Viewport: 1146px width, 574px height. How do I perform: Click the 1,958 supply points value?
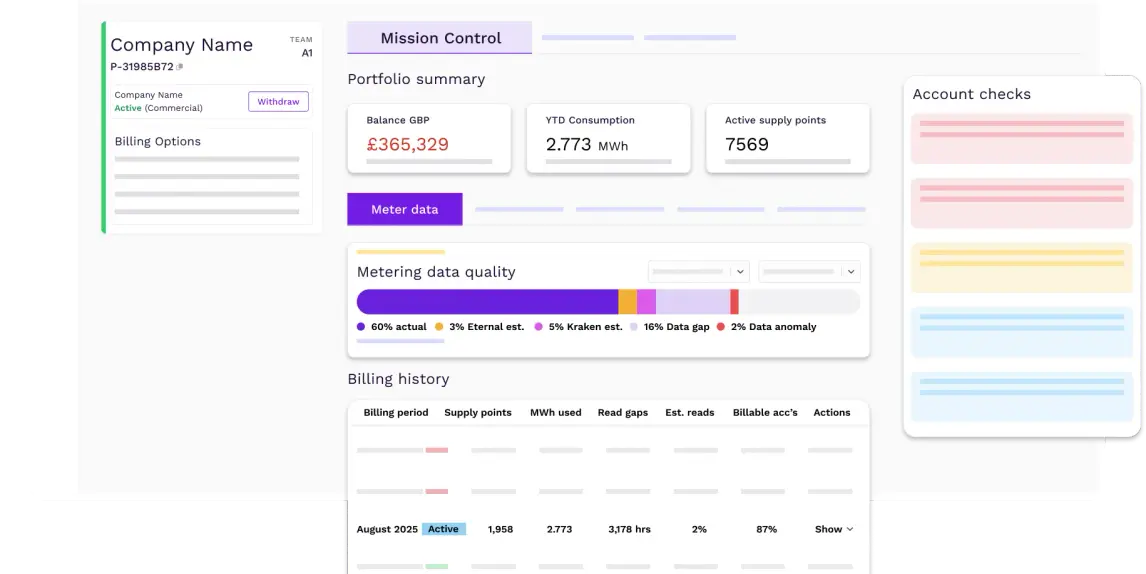point(500,529)
